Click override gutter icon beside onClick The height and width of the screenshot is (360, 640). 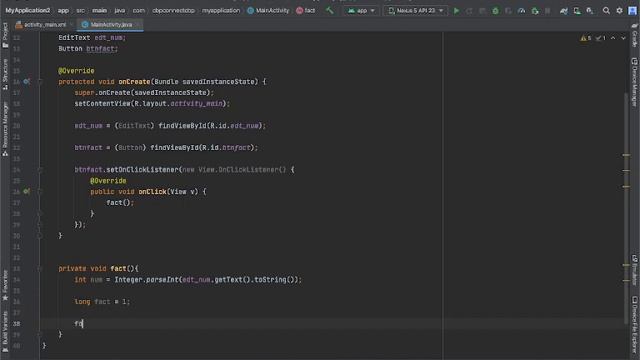pyautogui.click(x=26, y=191)
